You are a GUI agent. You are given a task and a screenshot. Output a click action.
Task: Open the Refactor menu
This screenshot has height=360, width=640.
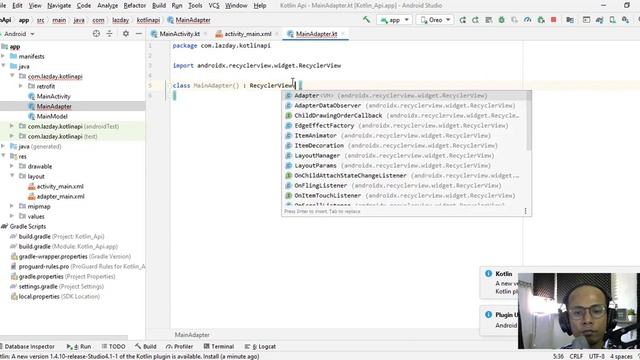pyautogui.click(x=135, y=6)
